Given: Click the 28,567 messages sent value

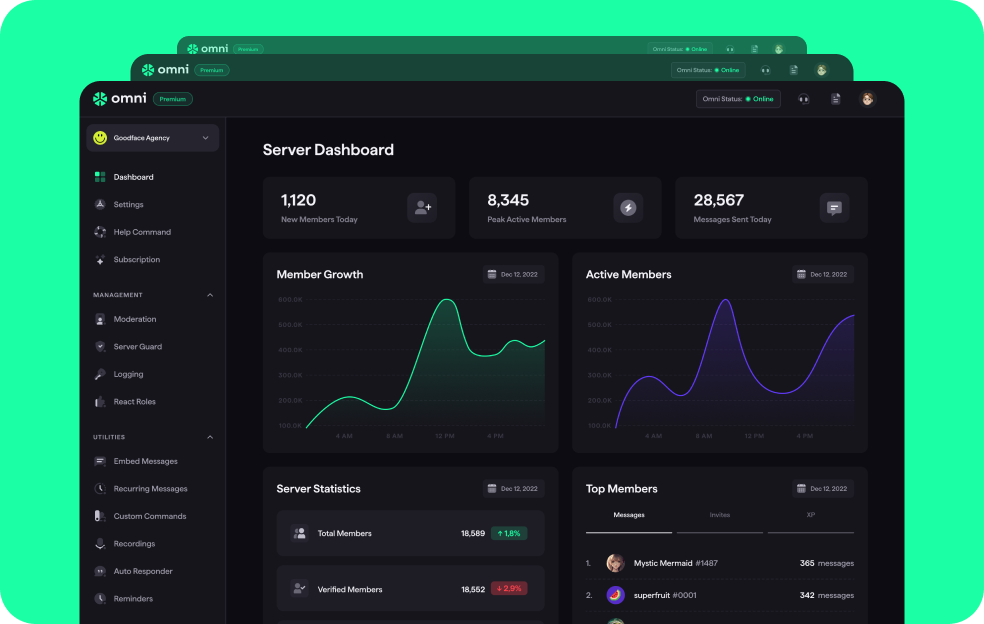Looking at the screenshot, I should point(719,200).
